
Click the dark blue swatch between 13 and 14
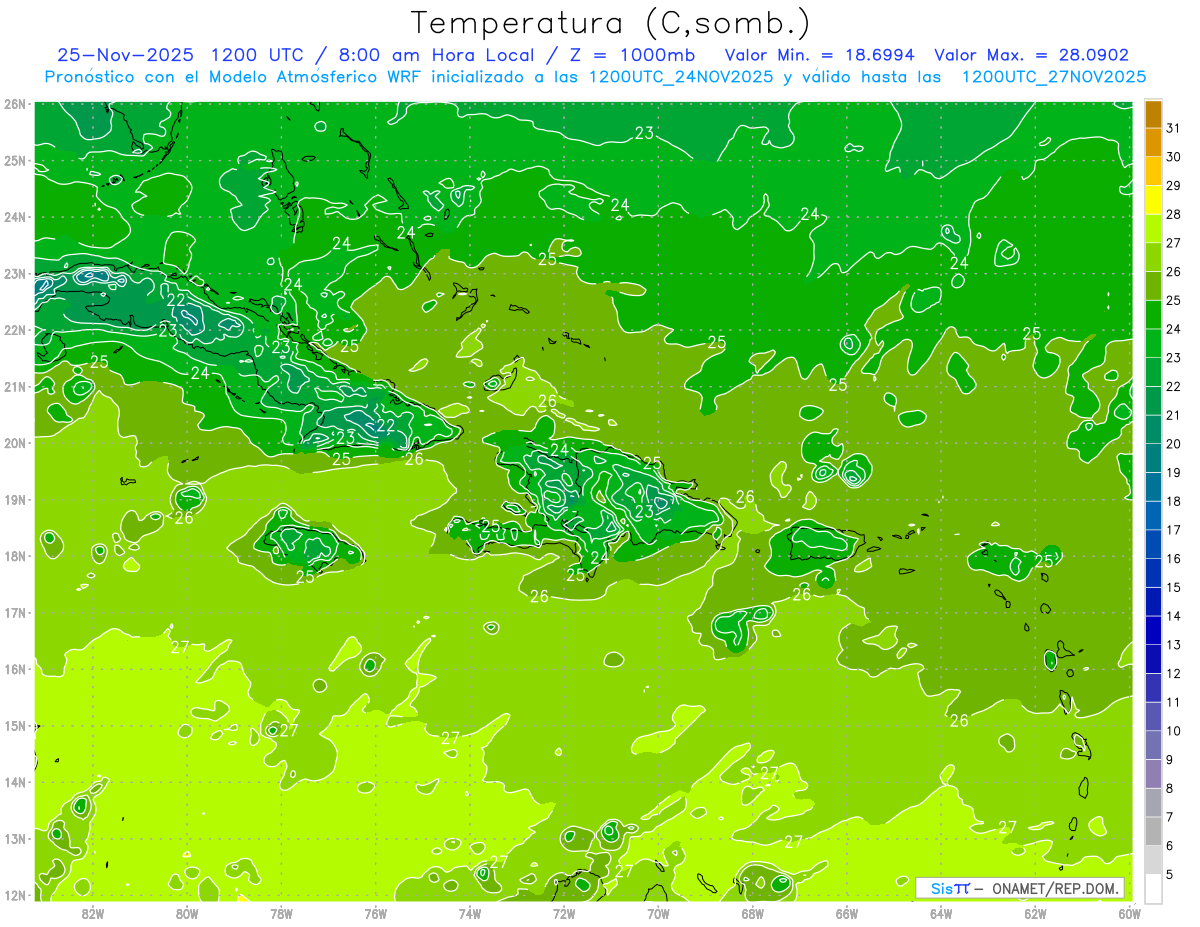coord(1153,631)
